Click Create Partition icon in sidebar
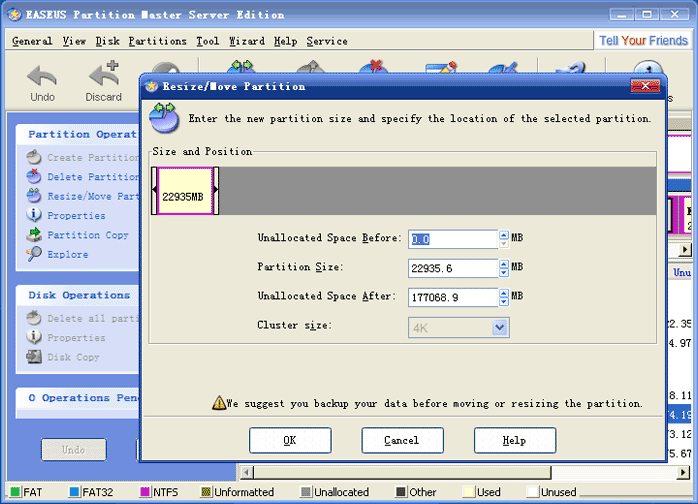Screen dimensions: 698x504 pyautogui.click(x=34, y=157)
